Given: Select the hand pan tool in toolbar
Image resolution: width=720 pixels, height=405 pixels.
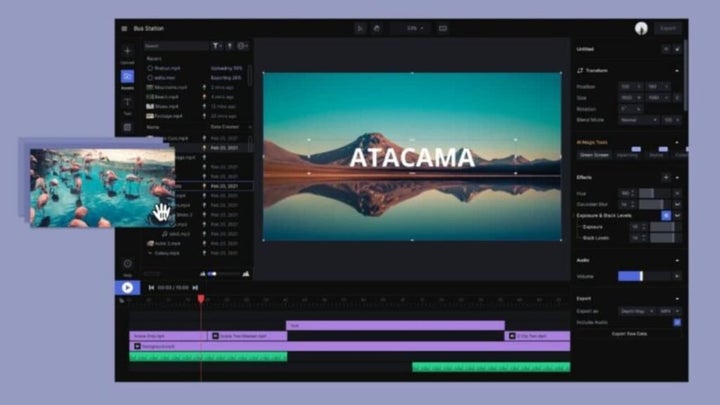Looking at the screenshot, I should [377, 29].
